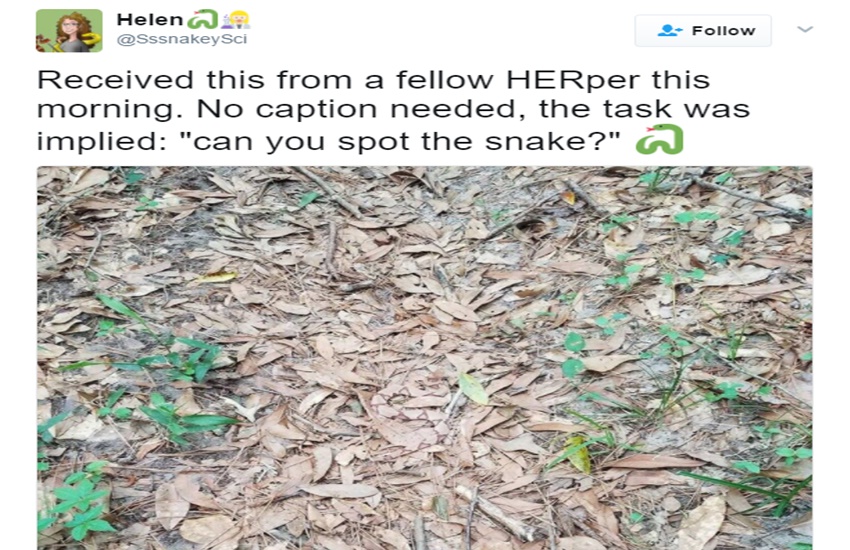Screen dimensions: 850x550
Task: Click the blonde woman emoji beside Helen's name
Action: (x=235, y=19)
